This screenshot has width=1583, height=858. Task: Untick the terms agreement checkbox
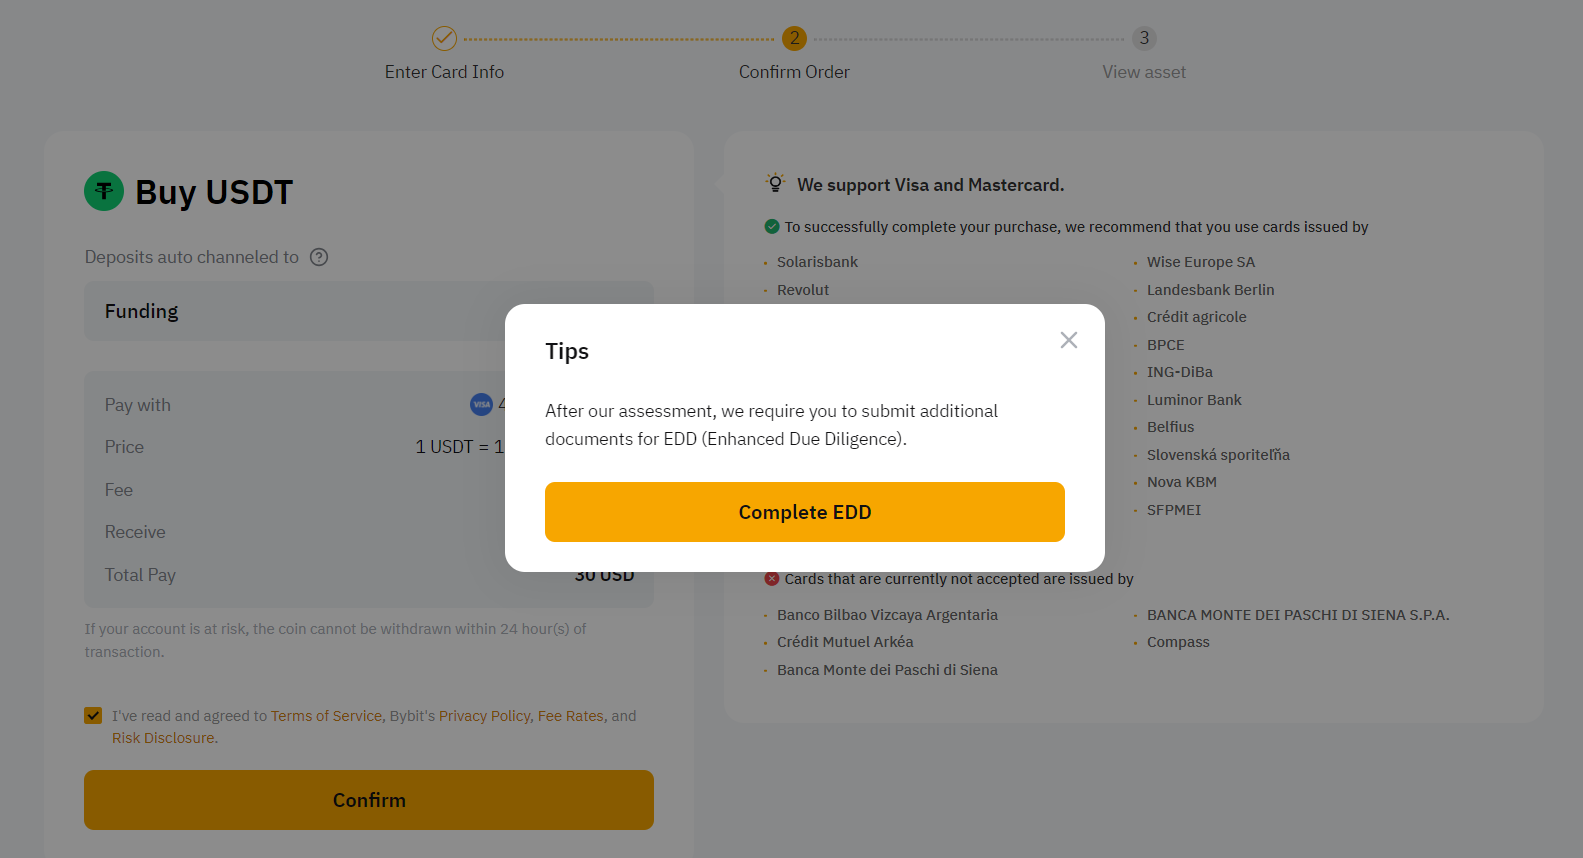point(93,715)
